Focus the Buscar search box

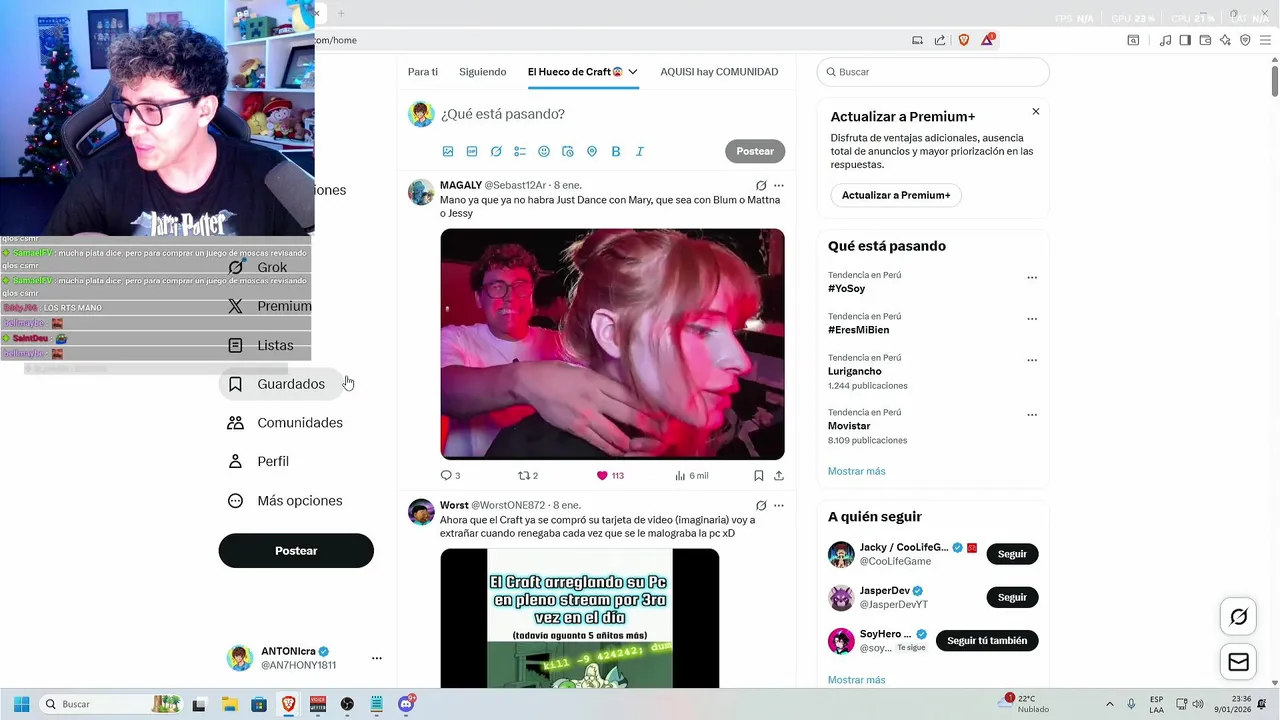click(x=933, y=72)
